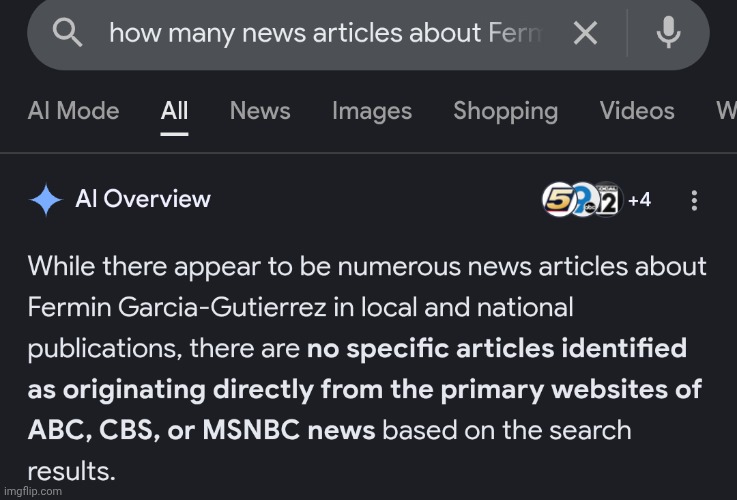
Task: Click the AI Overview heading label
Action: tap(143, 199)
